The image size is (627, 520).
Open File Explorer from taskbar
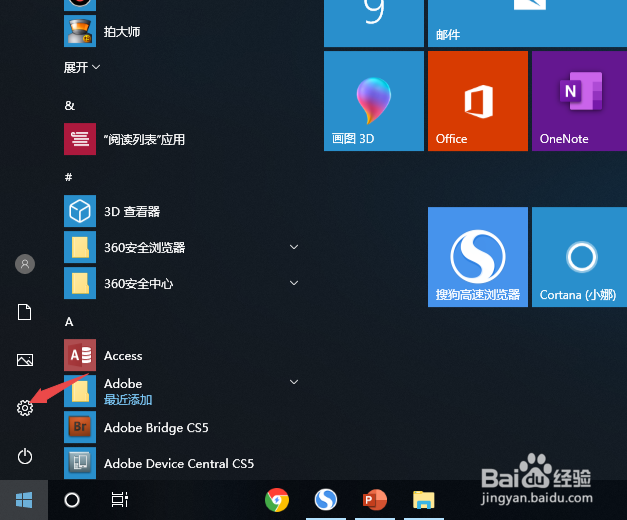(424, 500)
